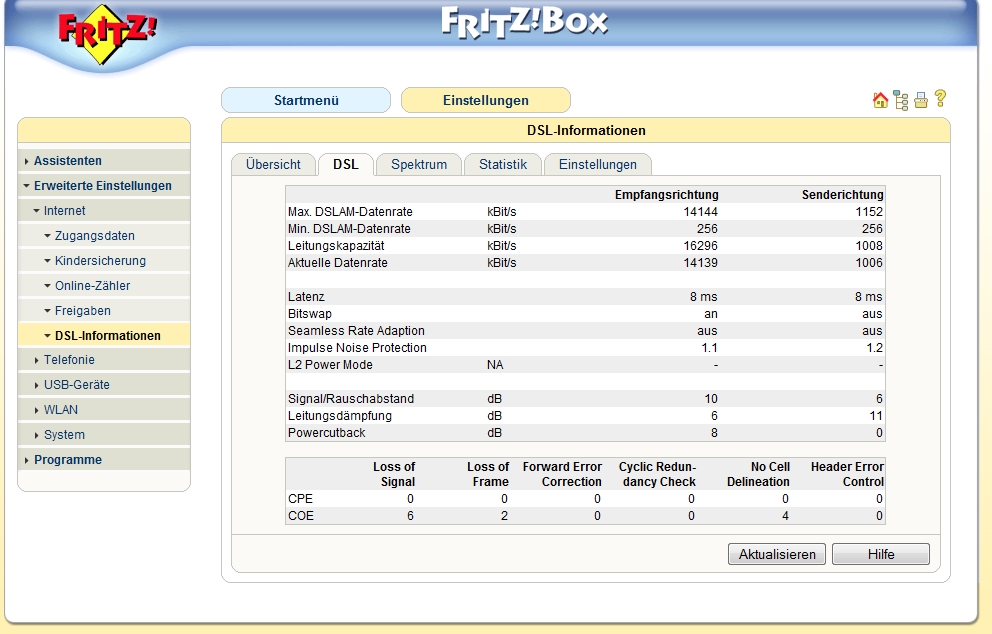Select the Statistik tab
The width and height of the screenshot is (992, 634).
click(x=502, y=165)
